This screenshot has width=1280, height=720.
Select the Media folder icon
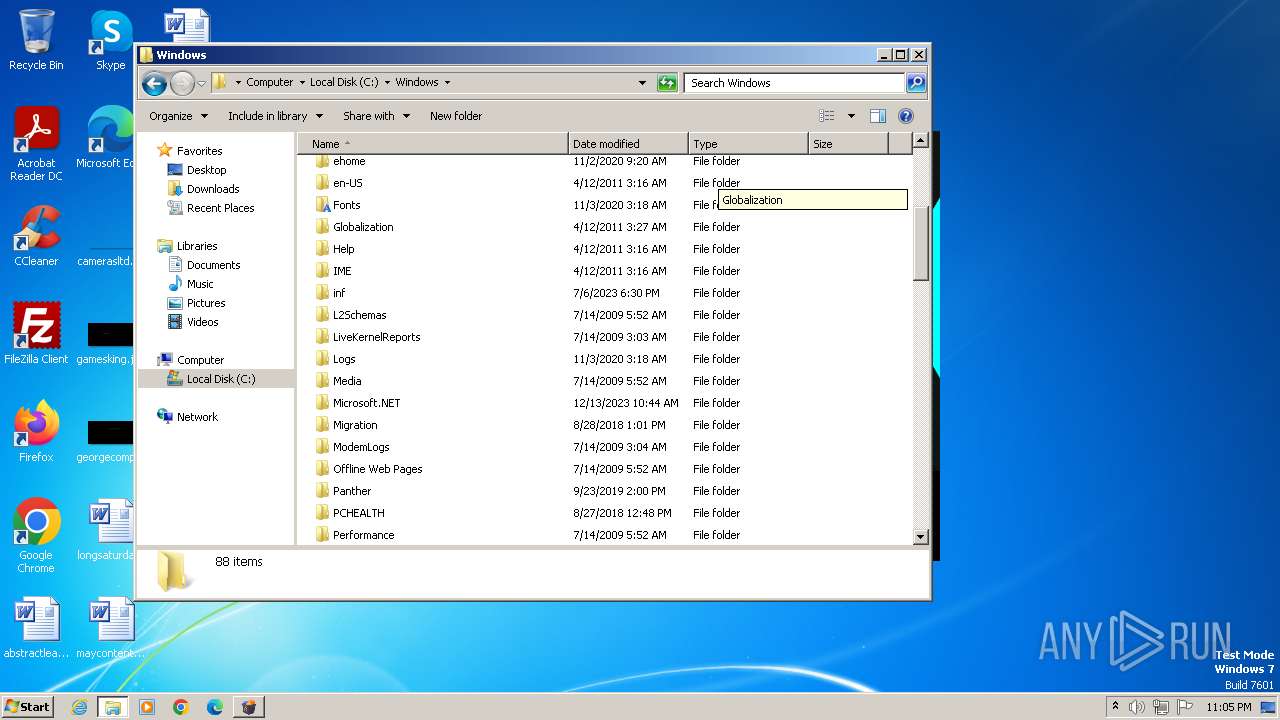point(322,381)
